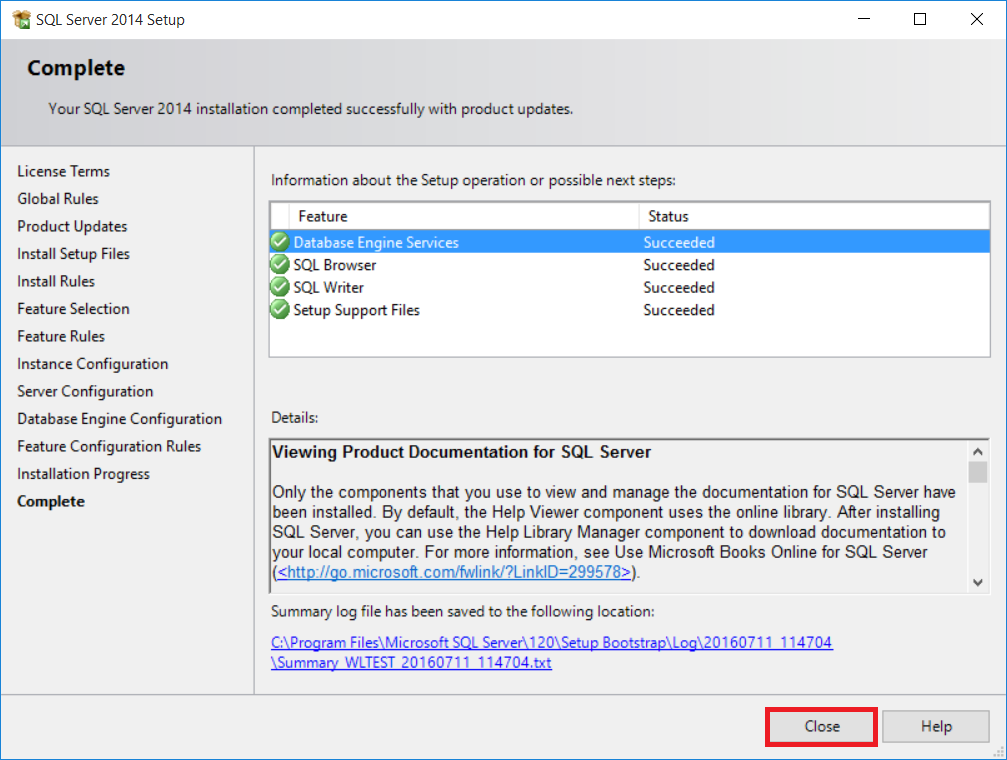
Task: Click Database Engine Configuration step
Action: (x=119, y=419)
